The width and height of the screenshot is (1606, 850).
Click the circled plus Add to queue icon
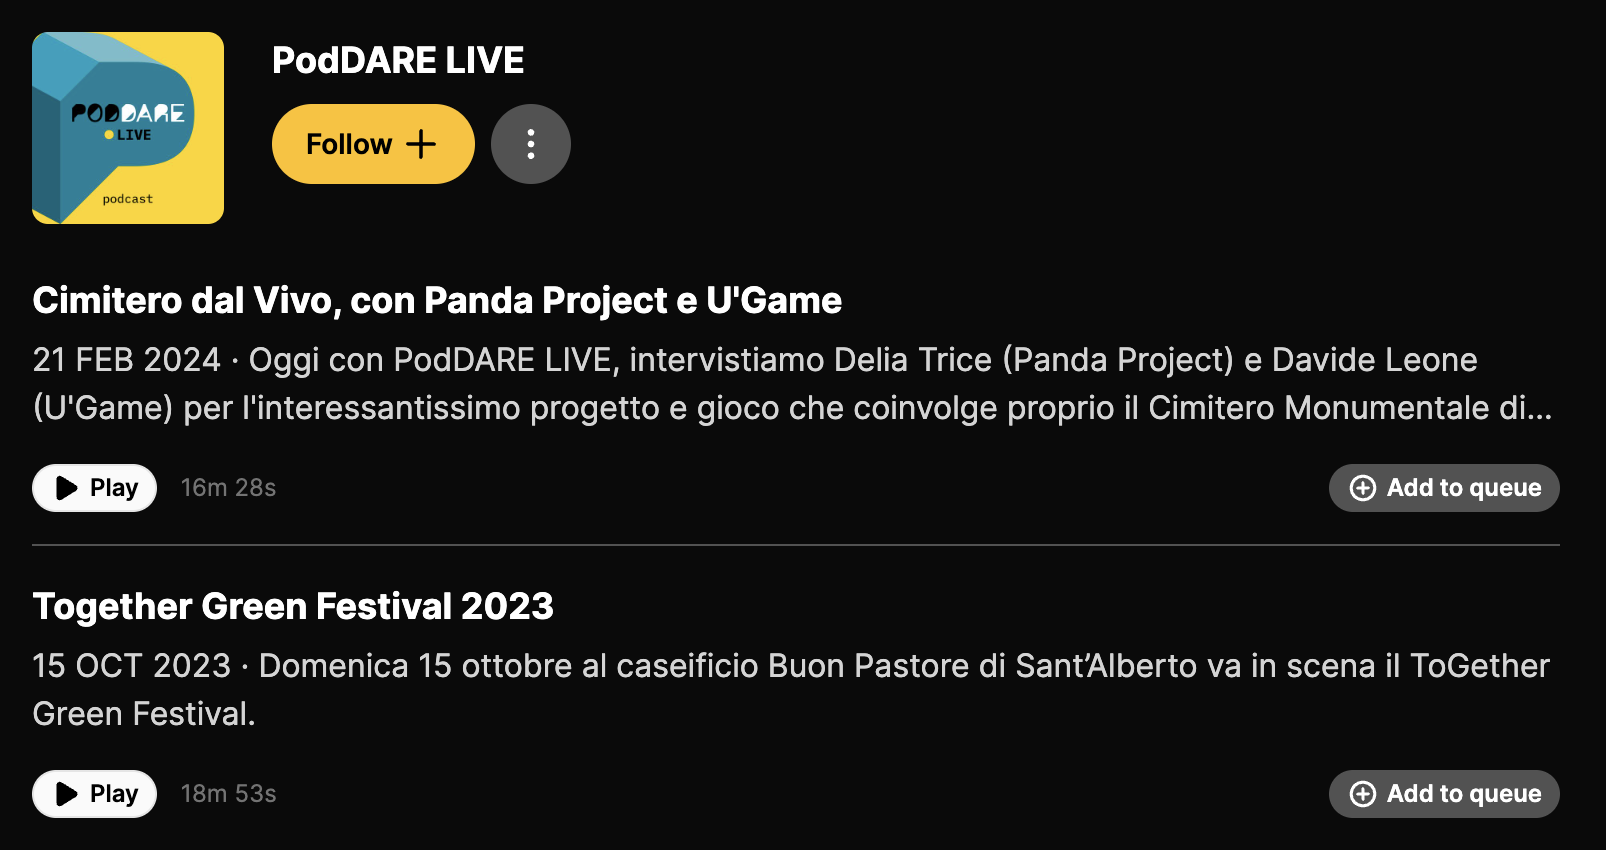pyautogui.click(x=1363, y=488)
